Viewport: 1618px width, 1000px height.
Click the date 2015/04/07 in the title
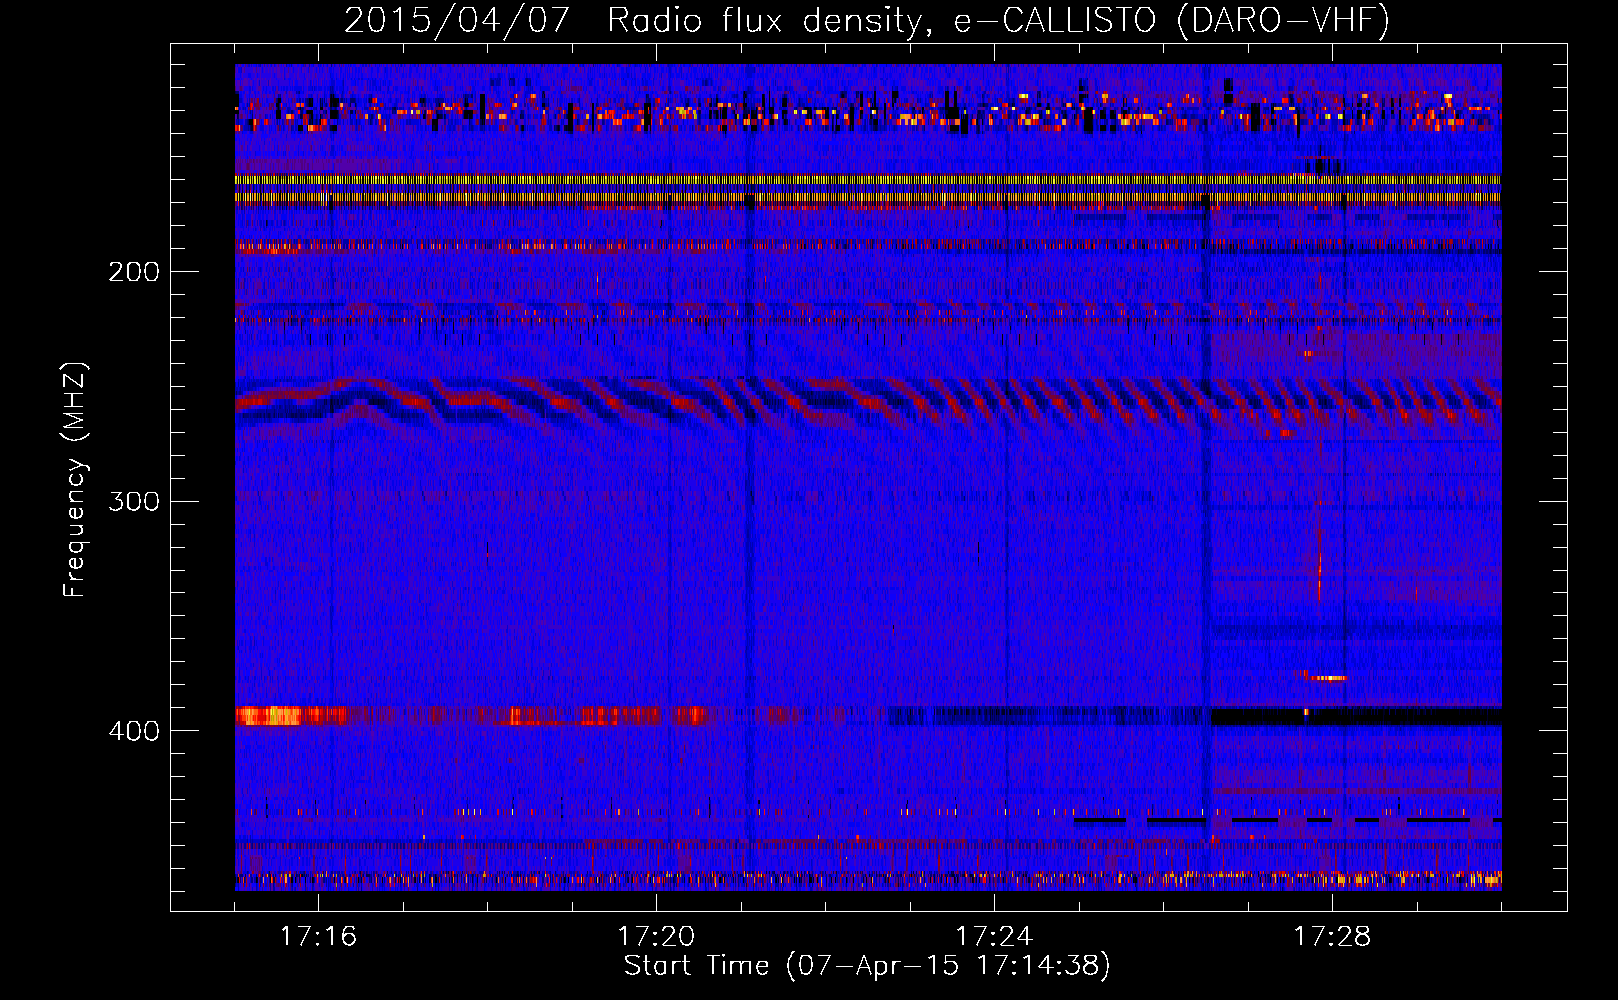click(457, 20)
